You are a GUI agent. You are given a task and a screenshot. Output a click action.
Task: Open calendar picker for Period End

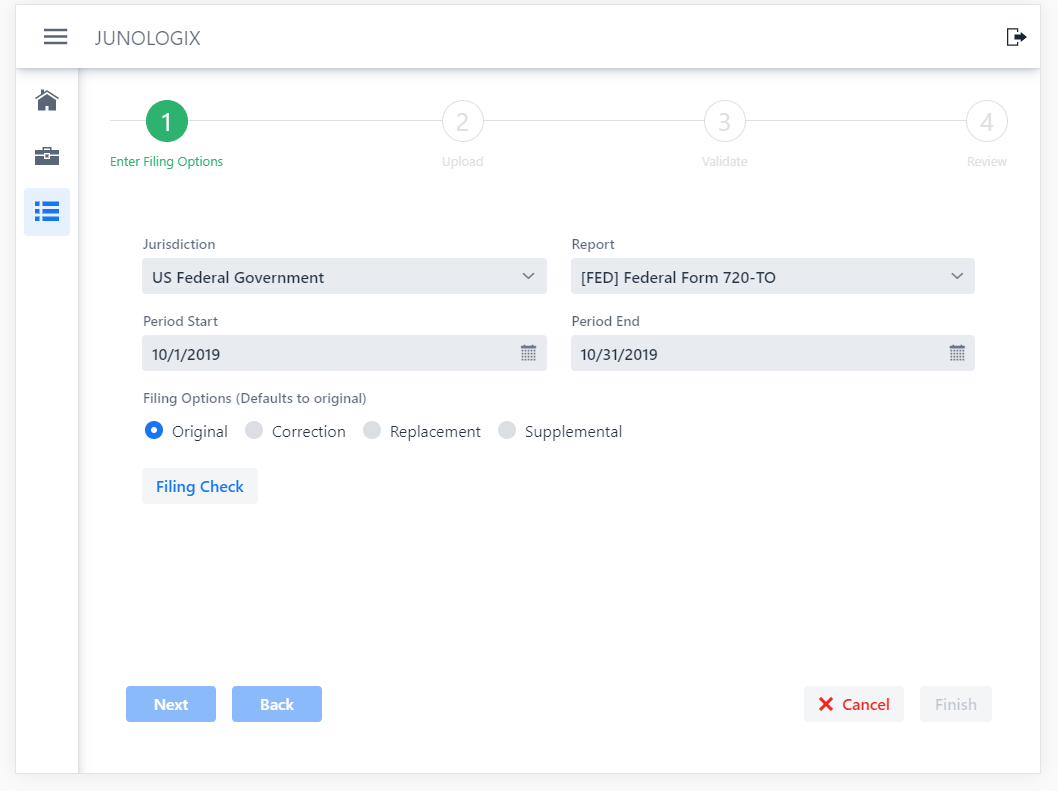(x=956, y=353)
